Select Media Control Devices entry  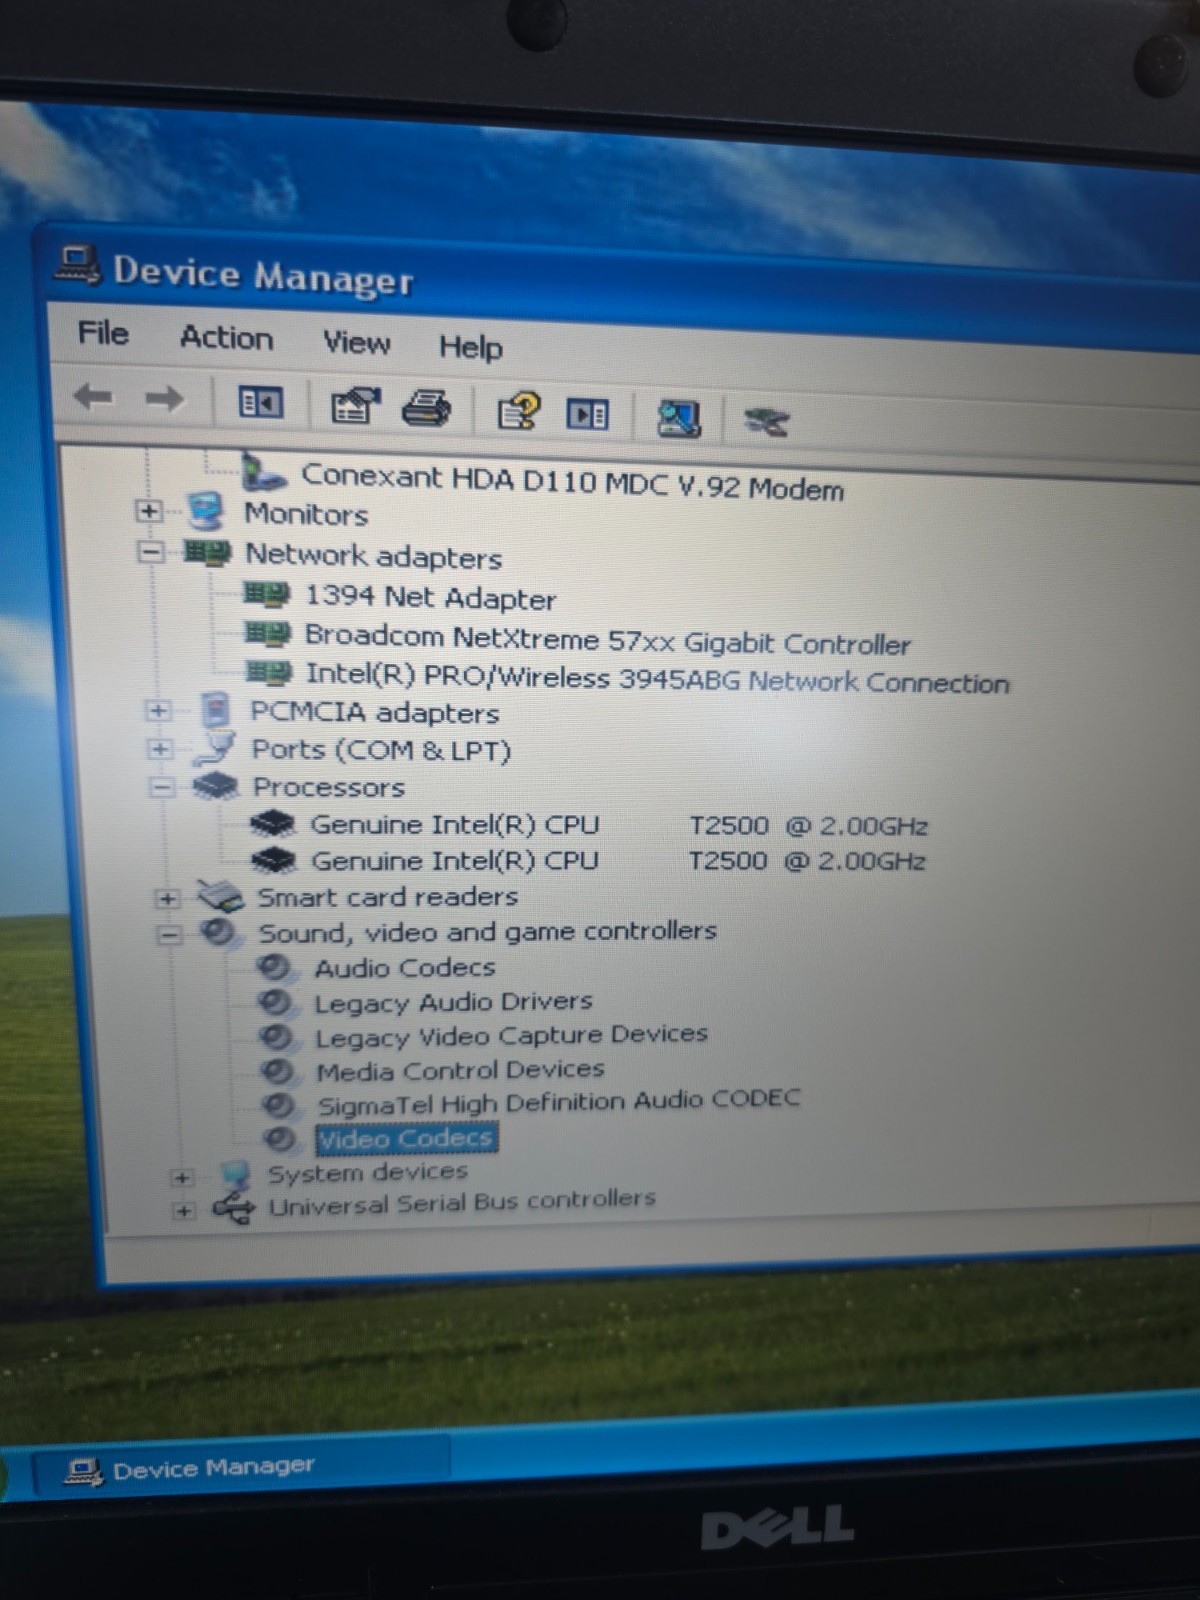coord(460,1070)
